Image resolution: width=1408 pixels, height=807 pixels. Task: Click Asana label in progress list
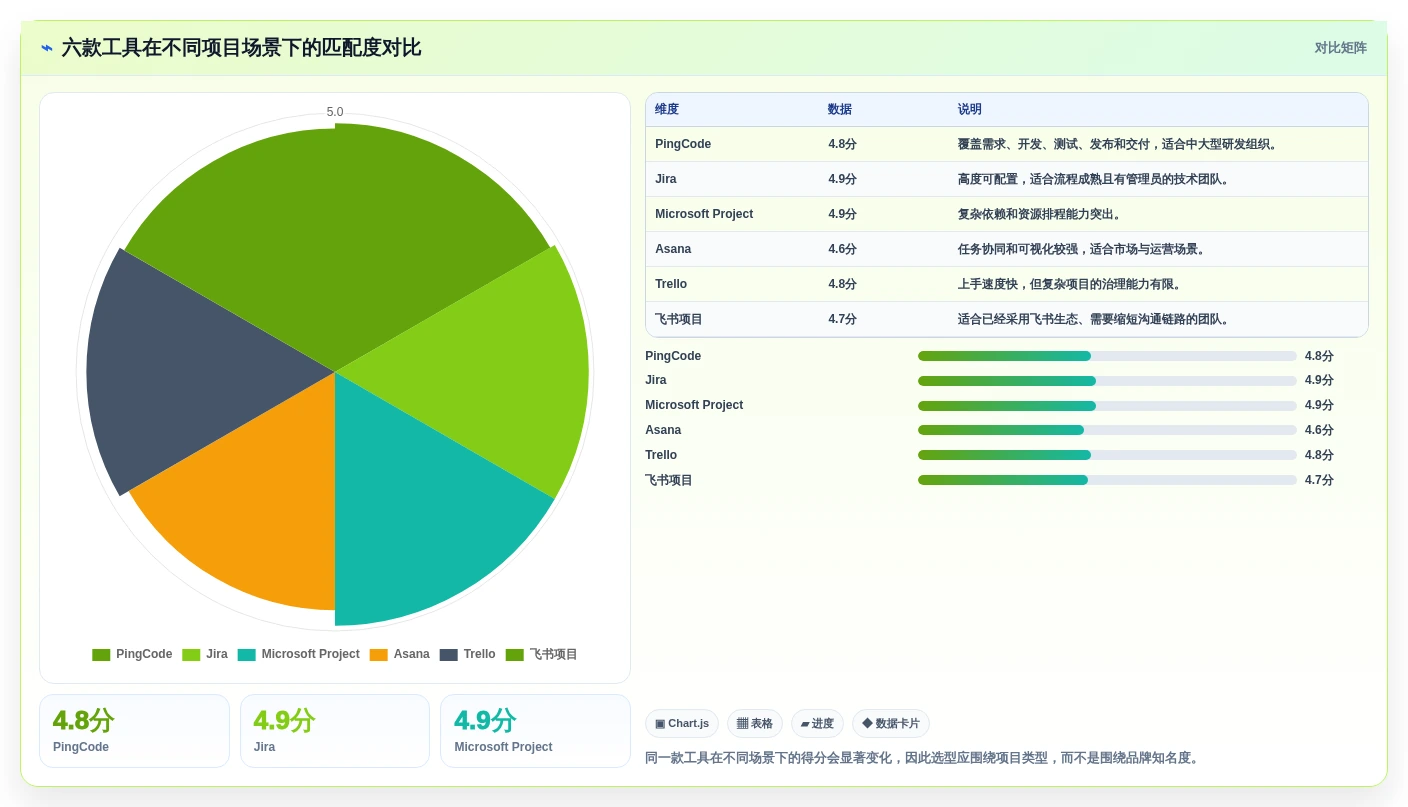coord(663,430)
